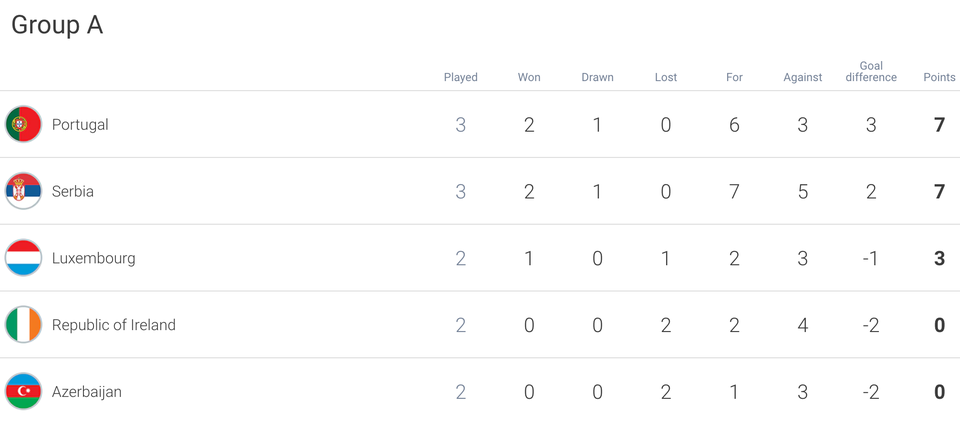Click the Group A heading
Viewport: 960px width, 437px height.
pyautogui.click(x=57, y=25)
